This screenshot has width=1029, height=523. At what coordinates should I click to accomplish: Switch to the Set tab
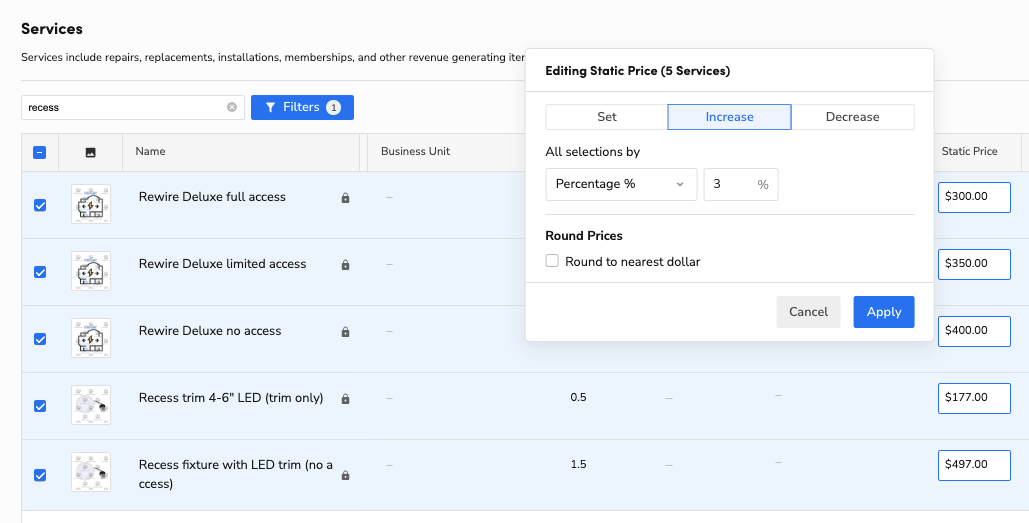pos(606,117)
